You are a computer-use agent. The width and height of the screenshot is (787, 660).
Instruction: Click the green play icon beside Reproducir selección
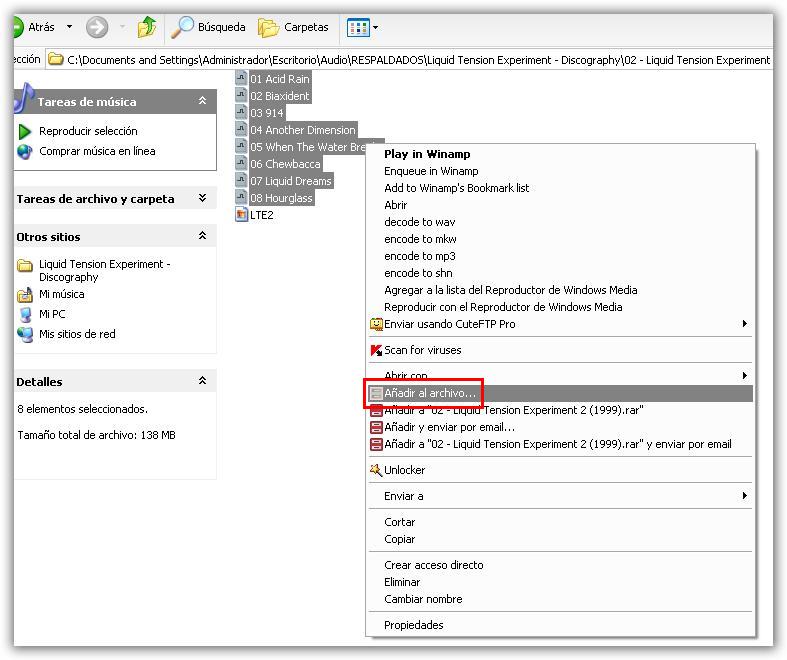pos(25,131)
